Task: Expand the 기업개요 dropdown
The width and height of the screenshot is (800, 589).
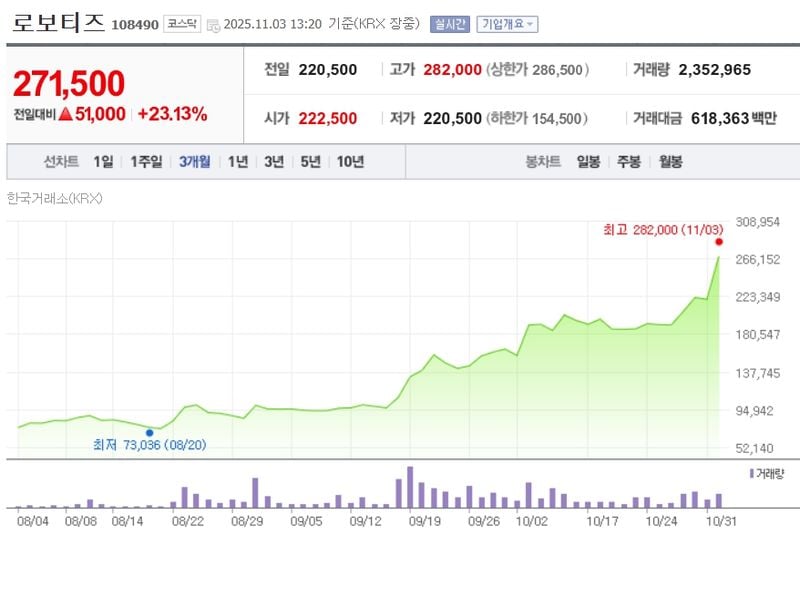Action: [507, 24]
